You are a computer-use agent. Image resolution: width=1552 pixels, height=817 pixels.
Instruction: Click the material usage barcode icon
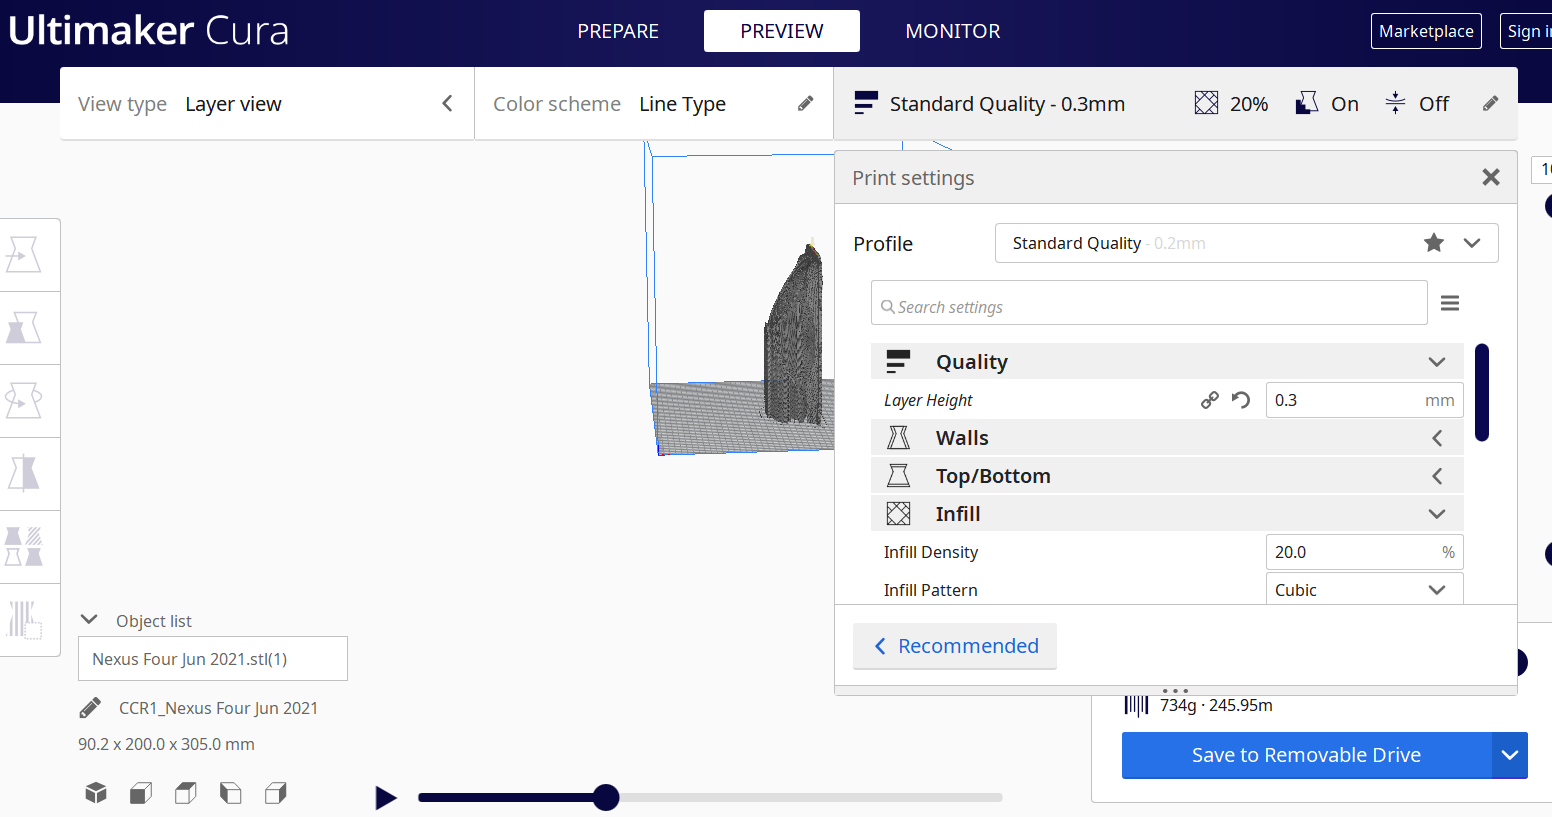click(1136, 705)
